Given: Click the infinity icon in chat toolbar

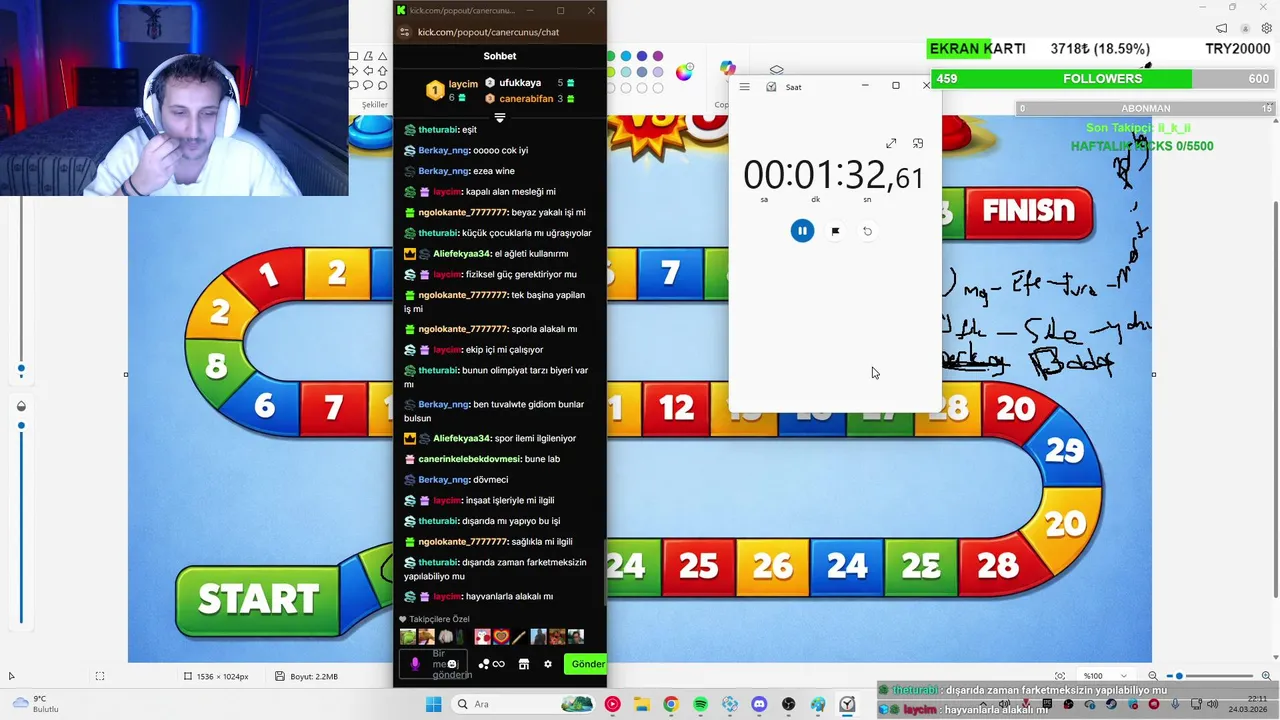Looking at the screenshot, I should pos(498,664).
